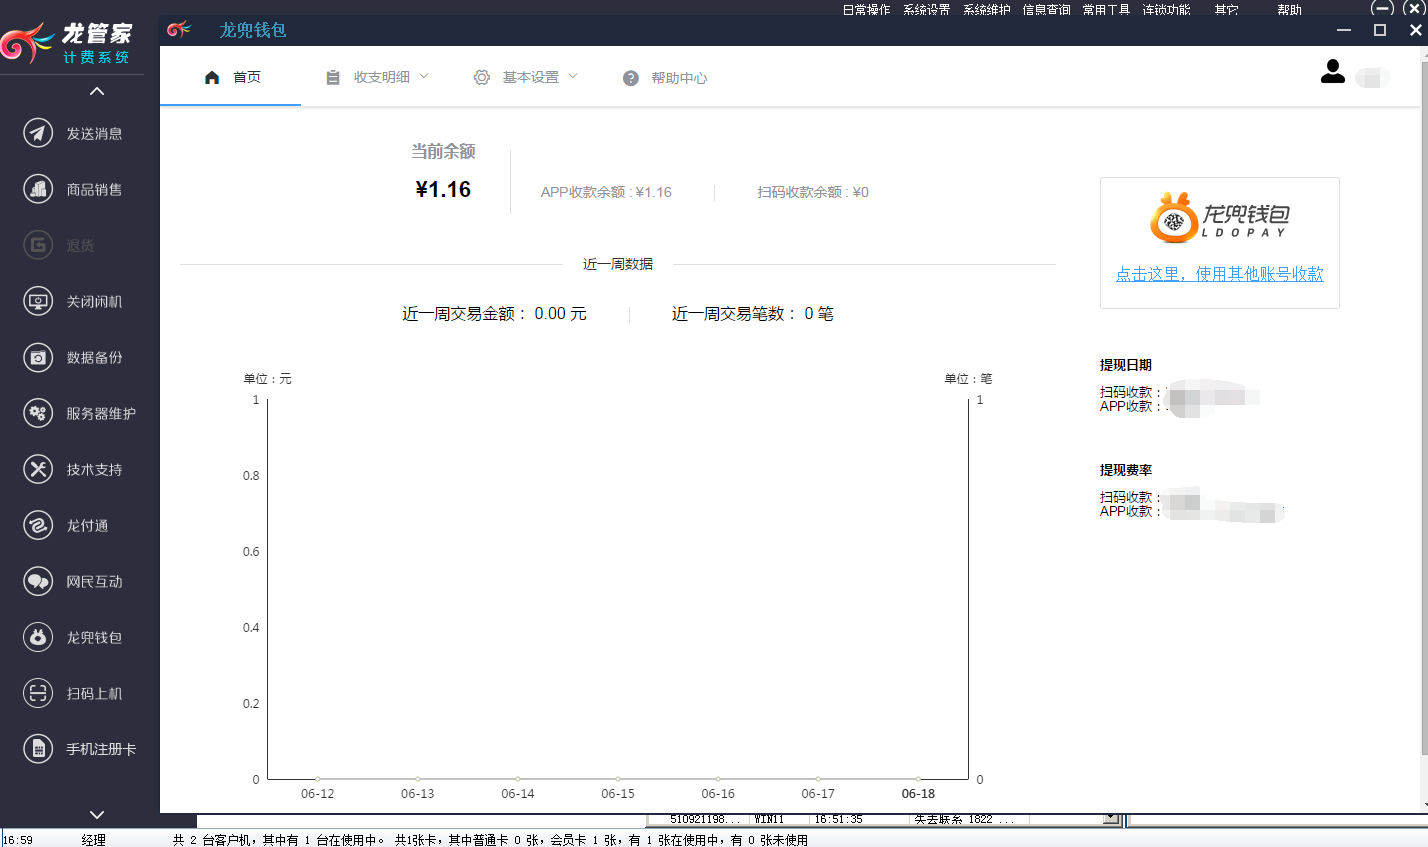Expand the 收支明细 dropdown menu

tap(378, 77)
